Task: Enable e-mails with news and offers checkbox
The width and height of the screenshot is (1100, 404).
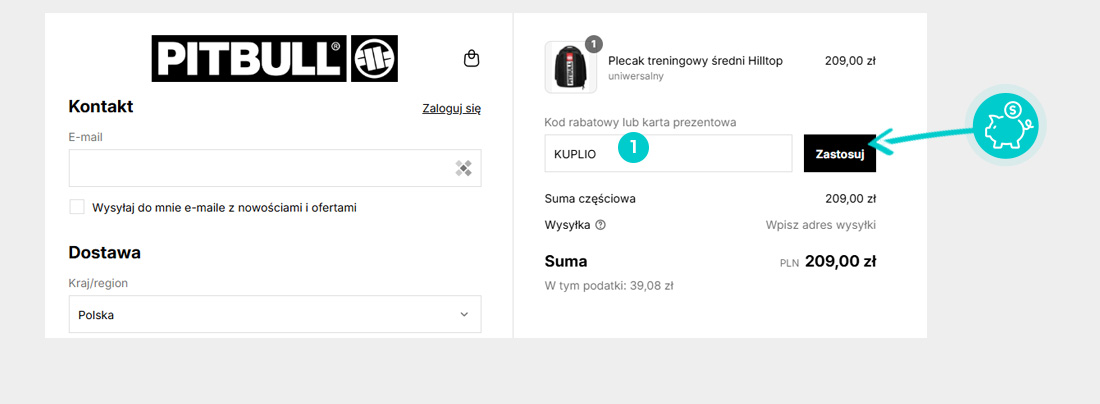Action: pyautogui.click(x=77, y=207)
